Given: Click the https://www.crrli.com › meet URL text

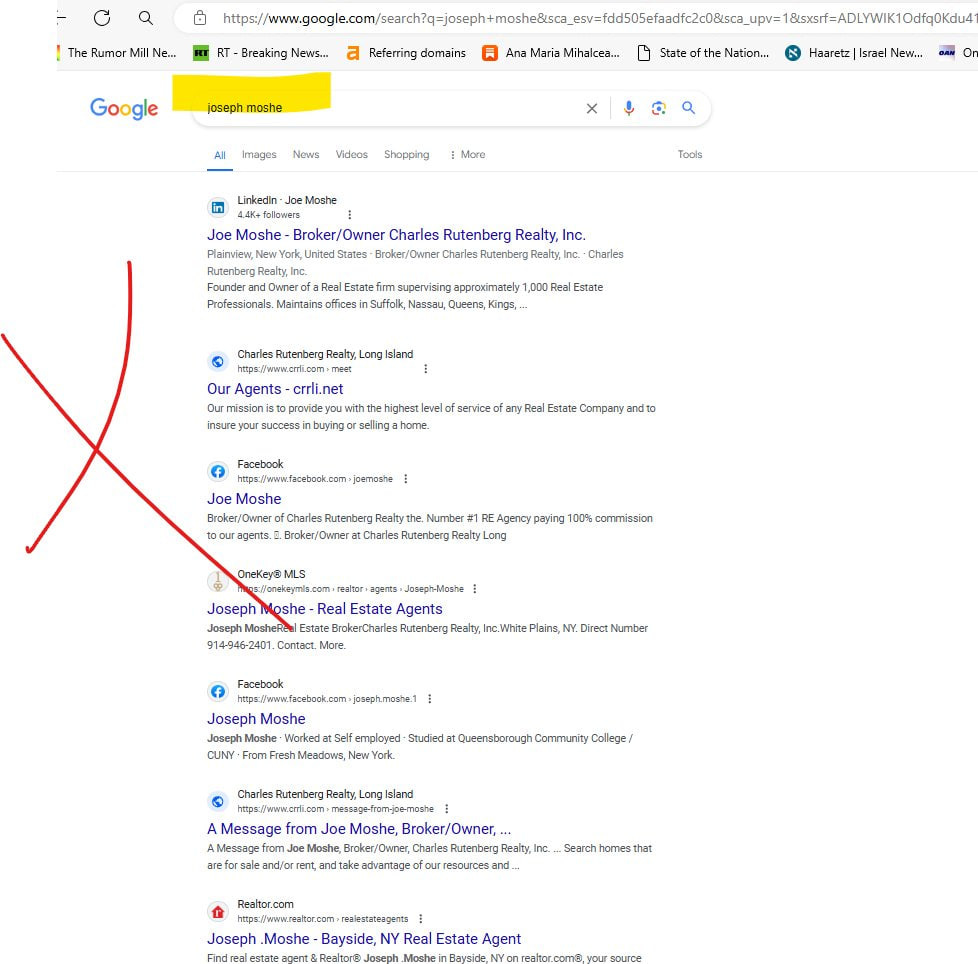Looking at the screenshot, I should pyautogui.click(x=294, y=369).
